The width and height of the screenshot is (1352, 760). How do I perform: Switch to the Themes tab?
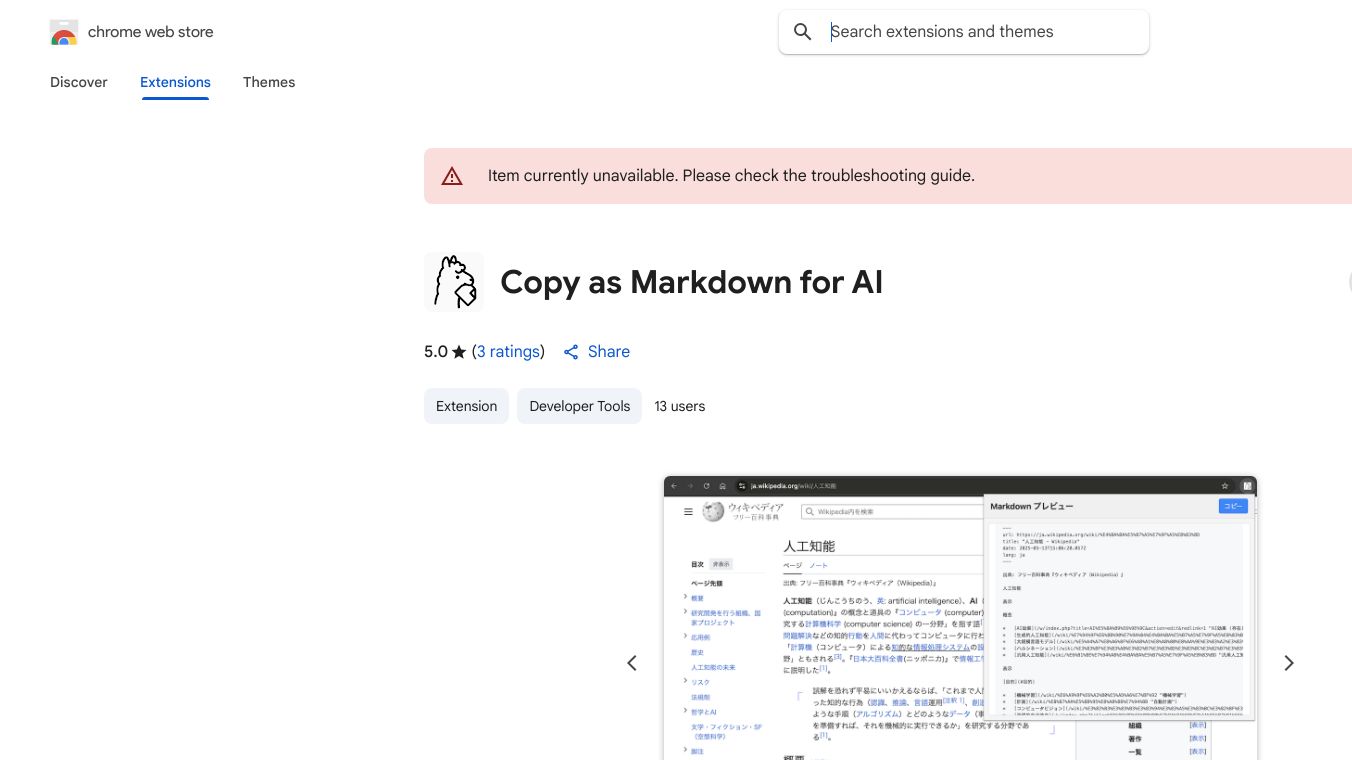click(x=269, y=82)
